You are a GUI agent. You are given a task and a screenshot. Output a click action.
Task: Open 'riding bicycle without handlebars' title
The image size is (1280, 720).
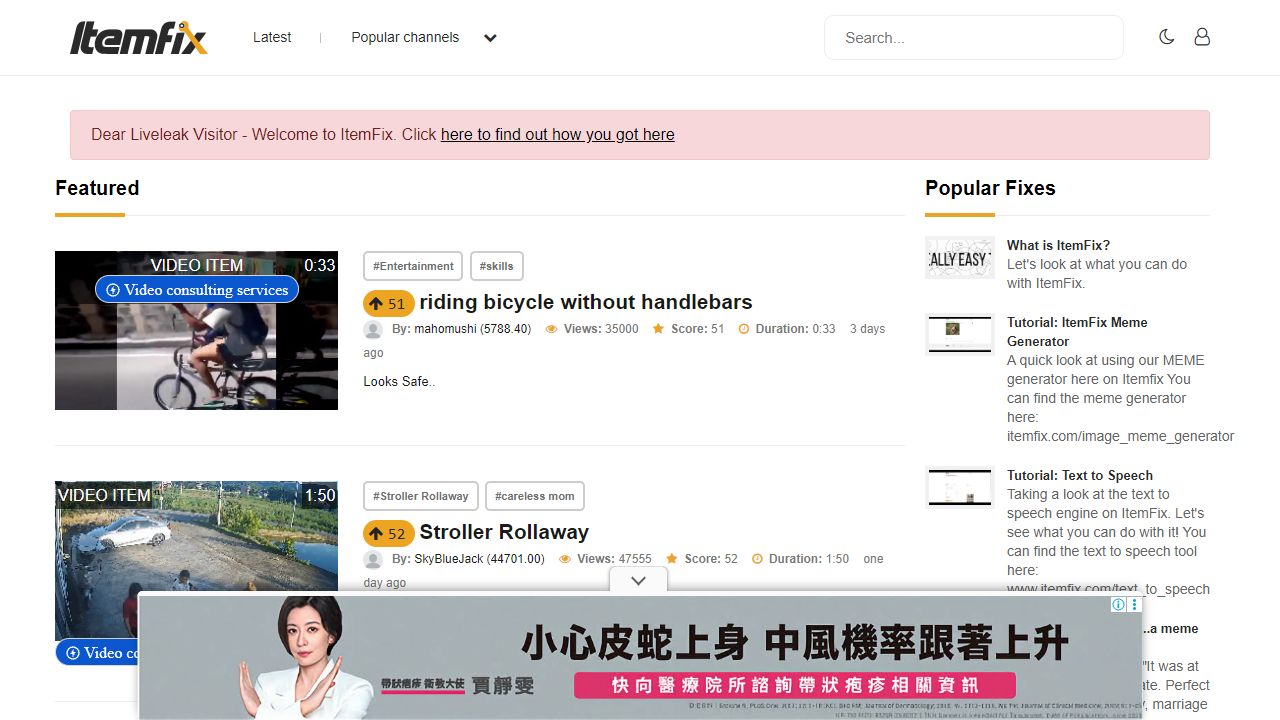tap(586, 302)
